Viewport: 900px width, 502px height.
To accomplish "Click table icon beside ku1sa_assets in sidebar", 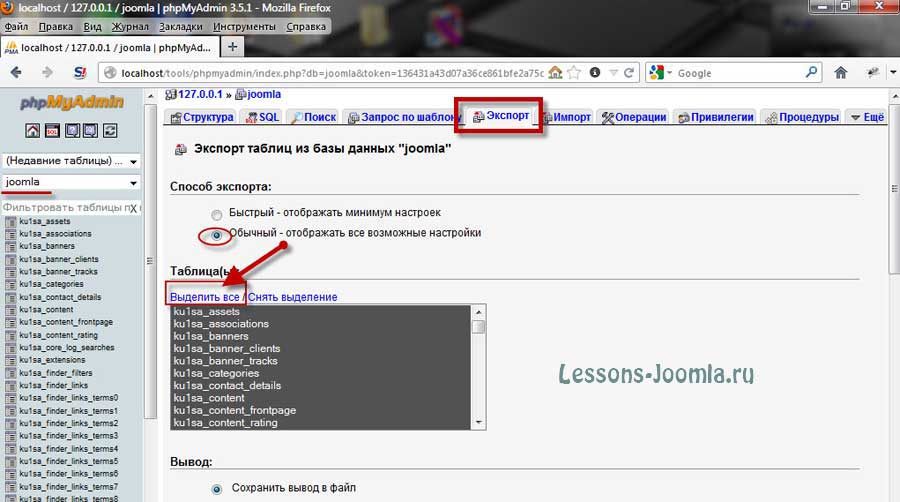I will pos(10,221).
